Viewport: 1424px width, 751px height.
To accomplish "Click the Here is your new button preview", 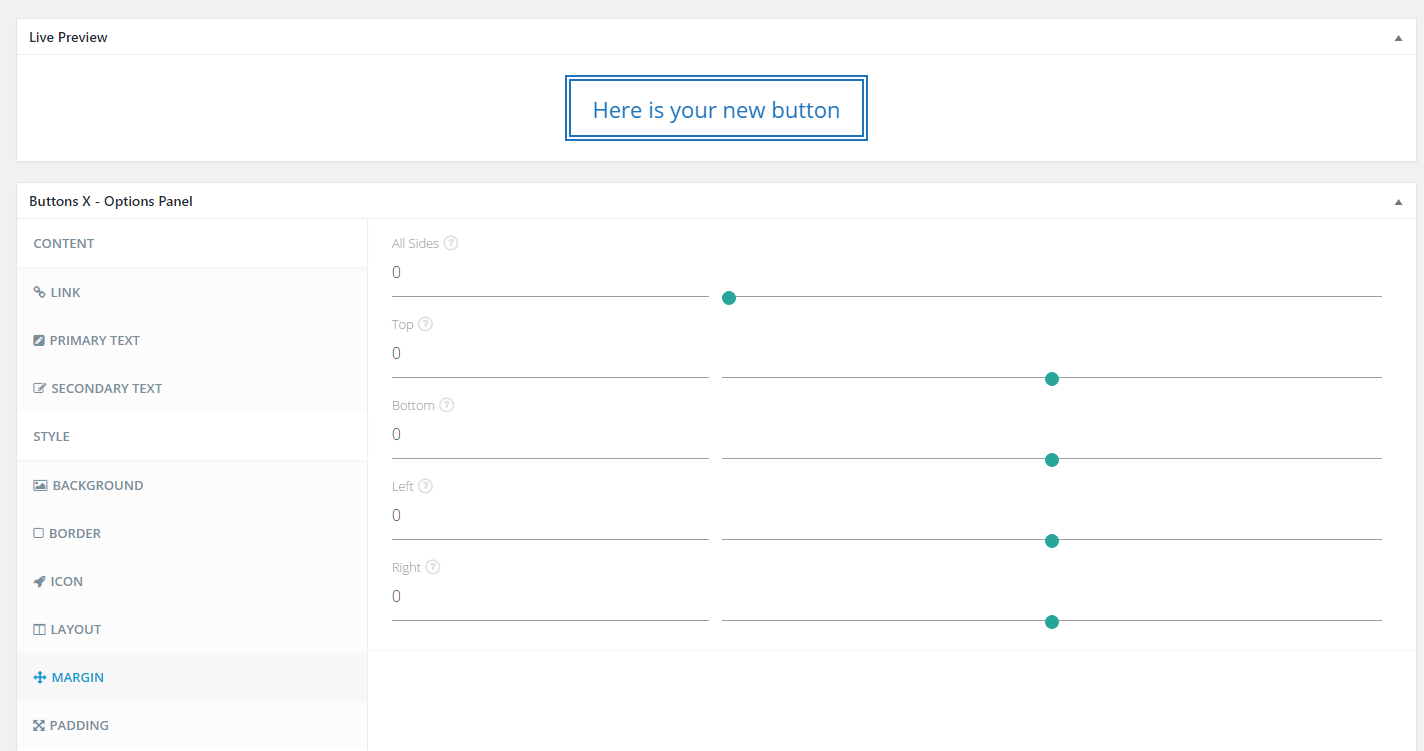I will pyautogui.click(x=716, y=109).
